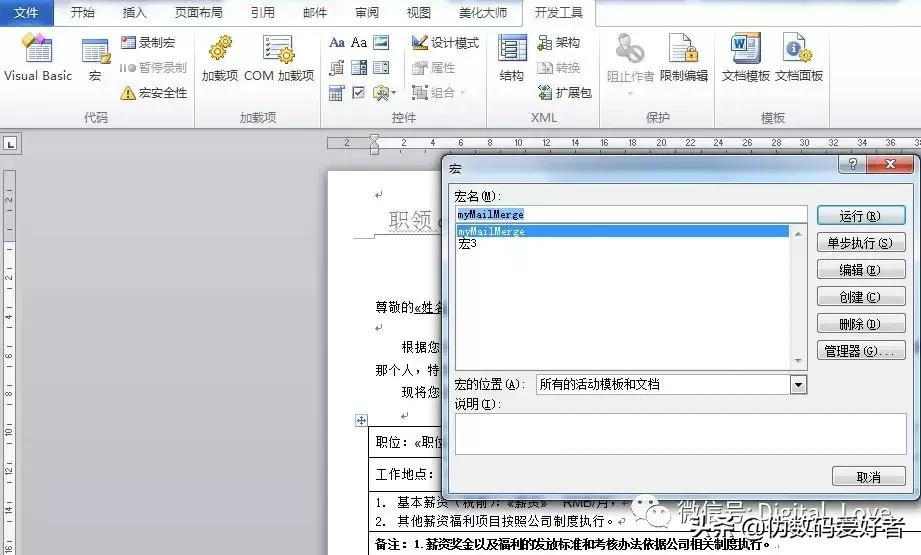Image resolution: width=921 pixels, height=555 pixels.
Task: Open 宏安全性 macro security settings
Action: click(x=153, y=93)
